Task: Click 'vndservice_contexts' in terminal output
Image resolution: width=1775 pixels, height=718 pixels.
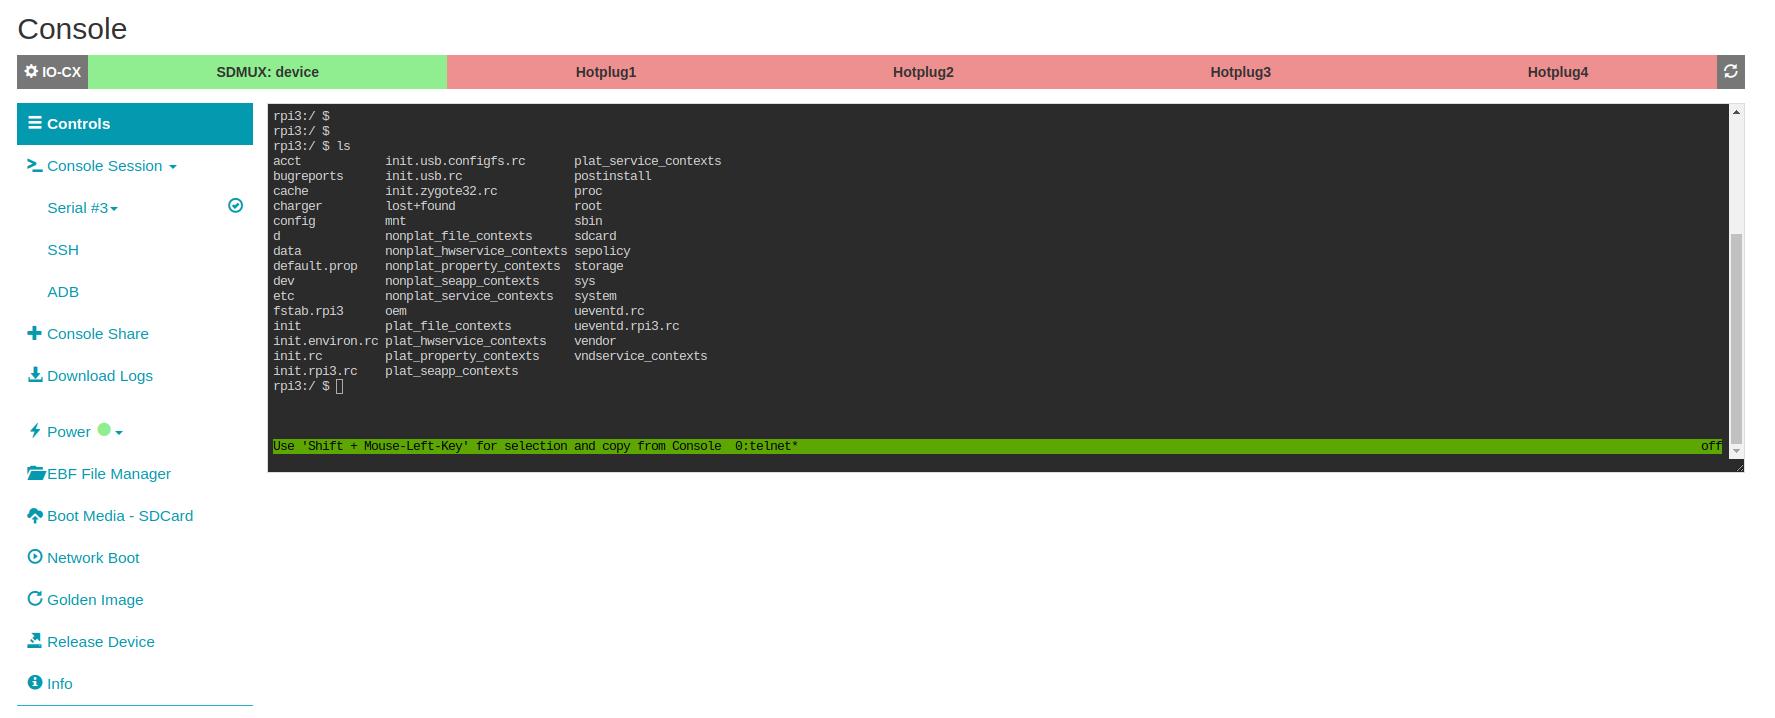Action: point(641,356)
